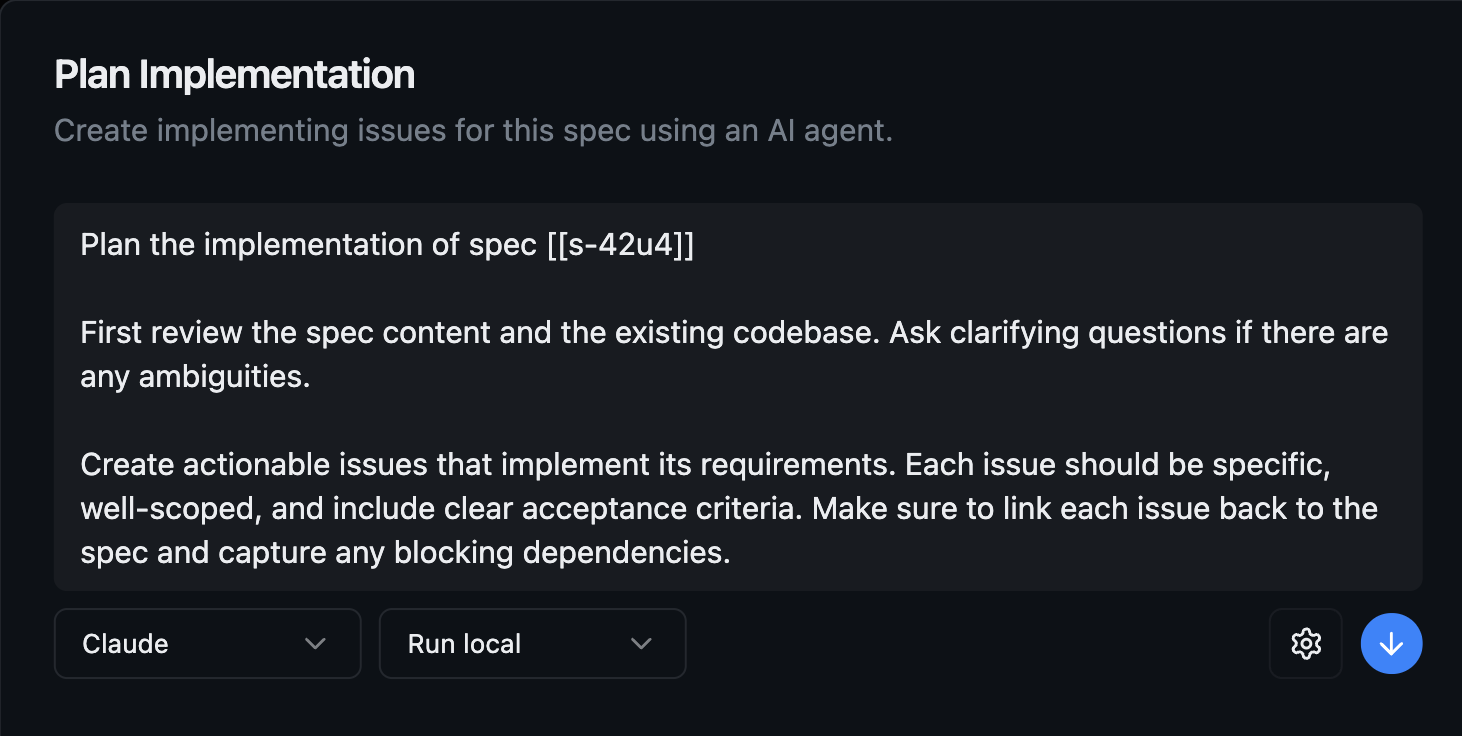Click the chevron next to Claude
Screen dimensions: 1462x736
[x=316, y=643]
